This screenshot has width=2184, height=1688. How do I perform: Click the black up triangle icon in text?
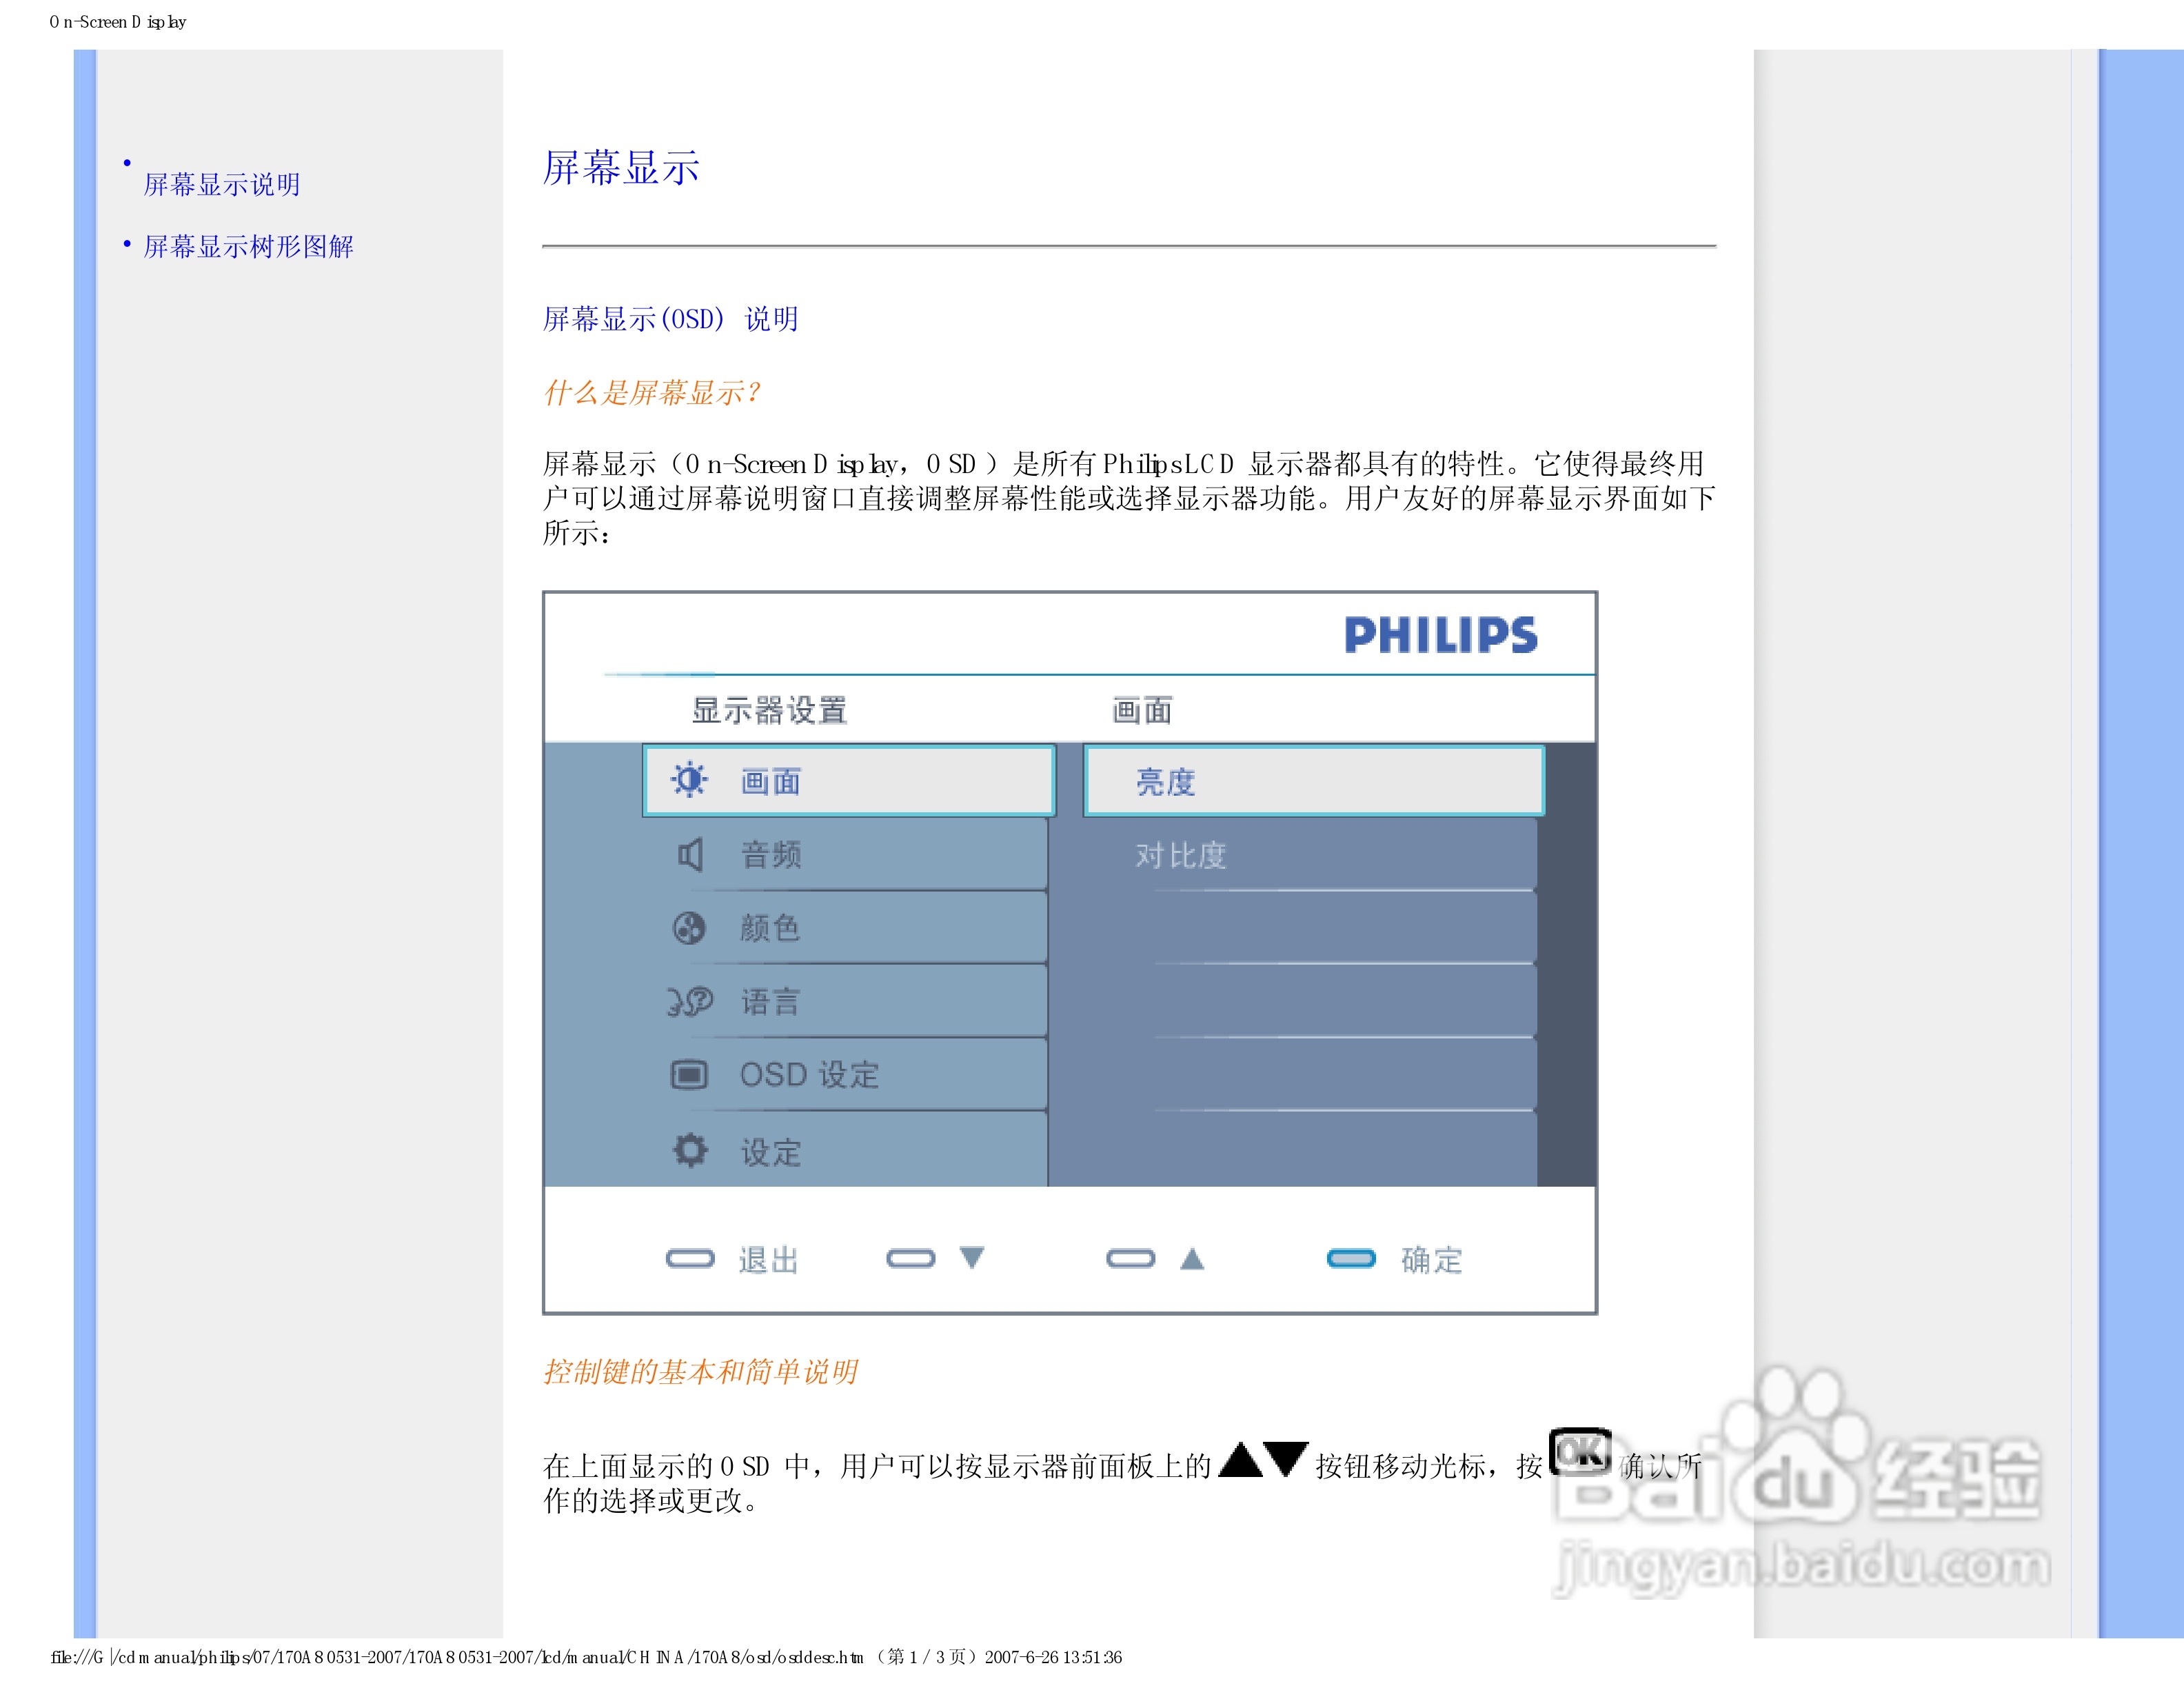(1240, 1459)
